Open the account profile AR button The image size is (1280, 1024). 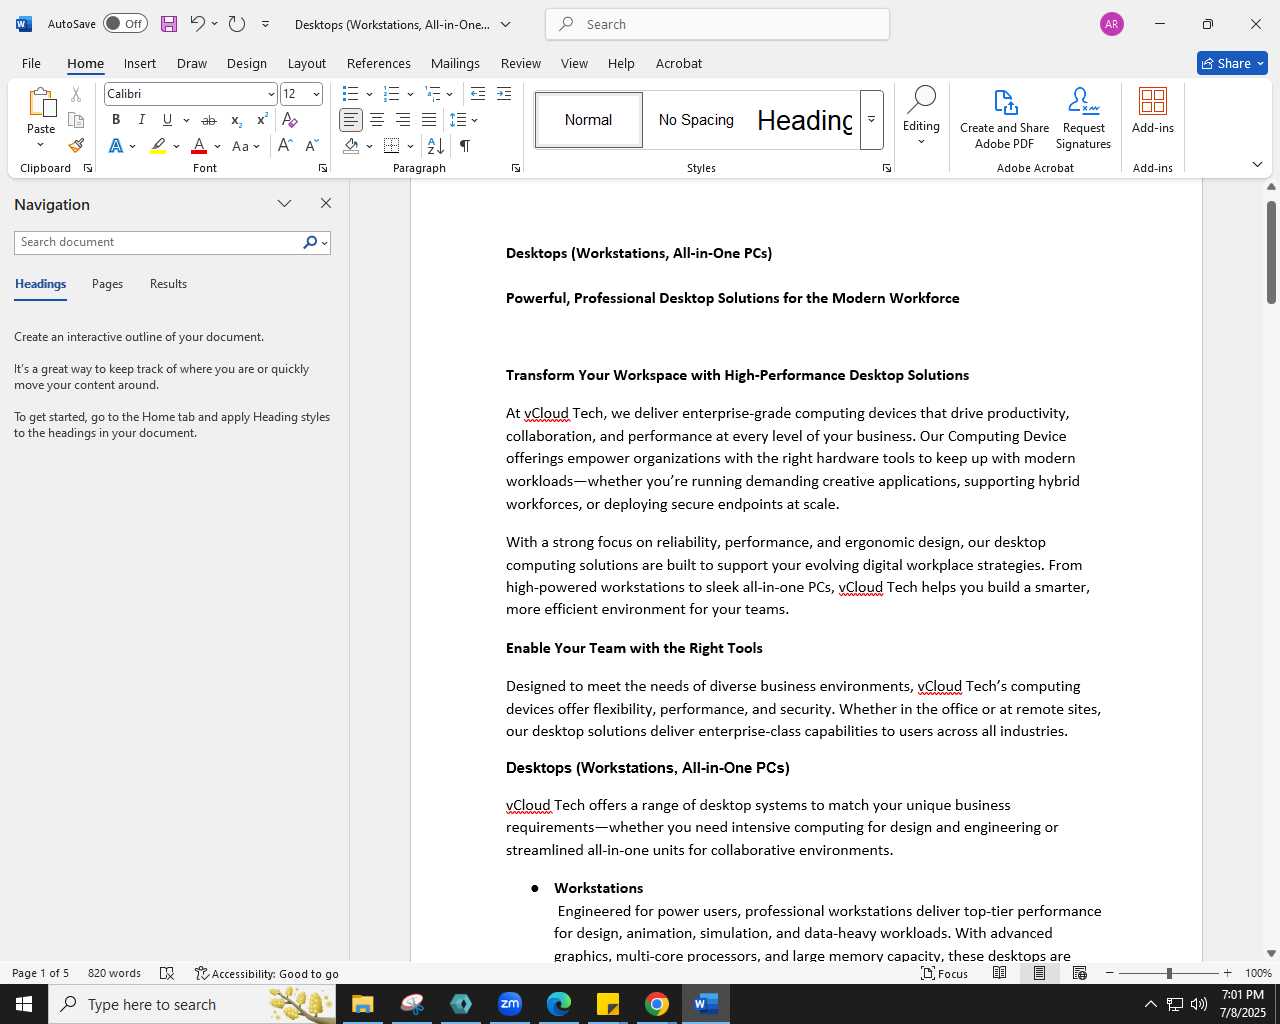pyautogui.click(x=1111, y=24)
